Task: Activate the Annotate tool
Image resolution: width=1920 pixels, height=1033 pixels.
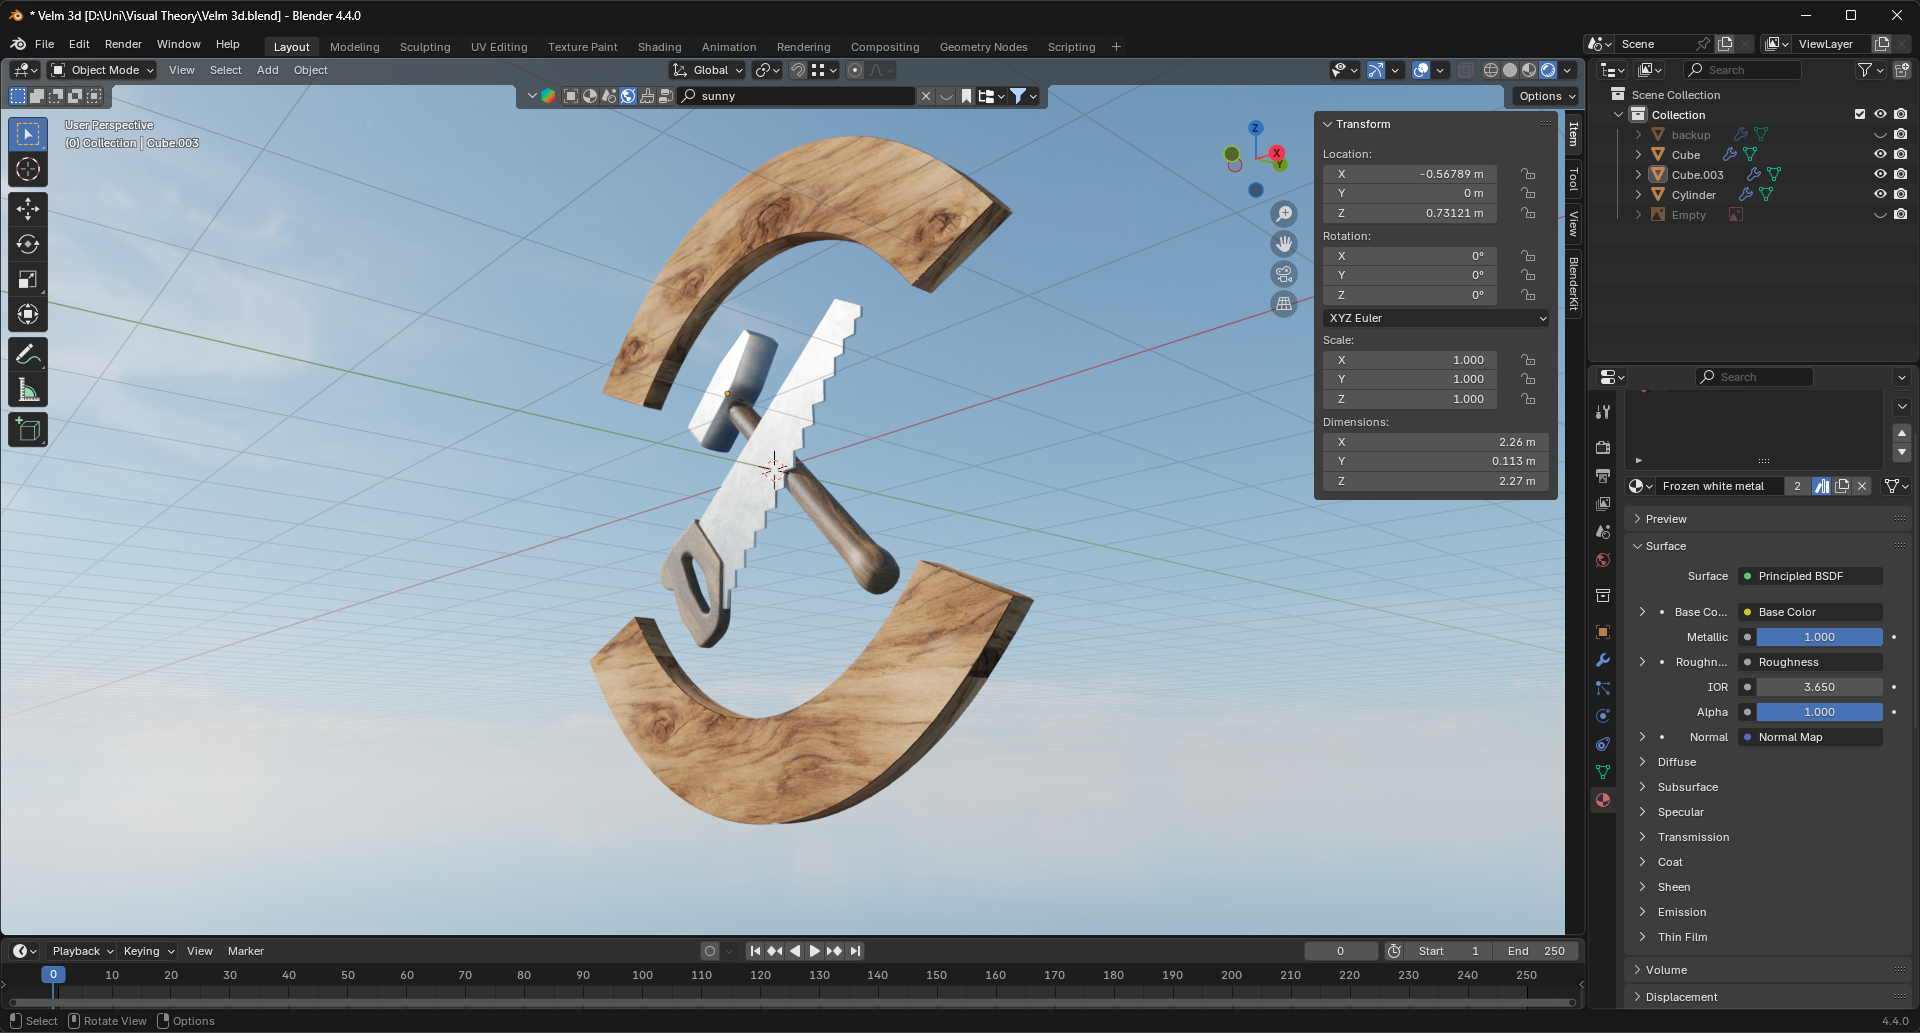Action: [x=28, y=354]
